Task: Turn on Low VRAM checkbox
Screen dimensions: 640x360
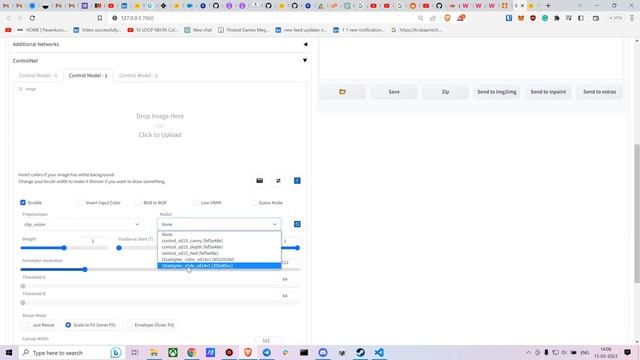Action: [x=196, y=202]
